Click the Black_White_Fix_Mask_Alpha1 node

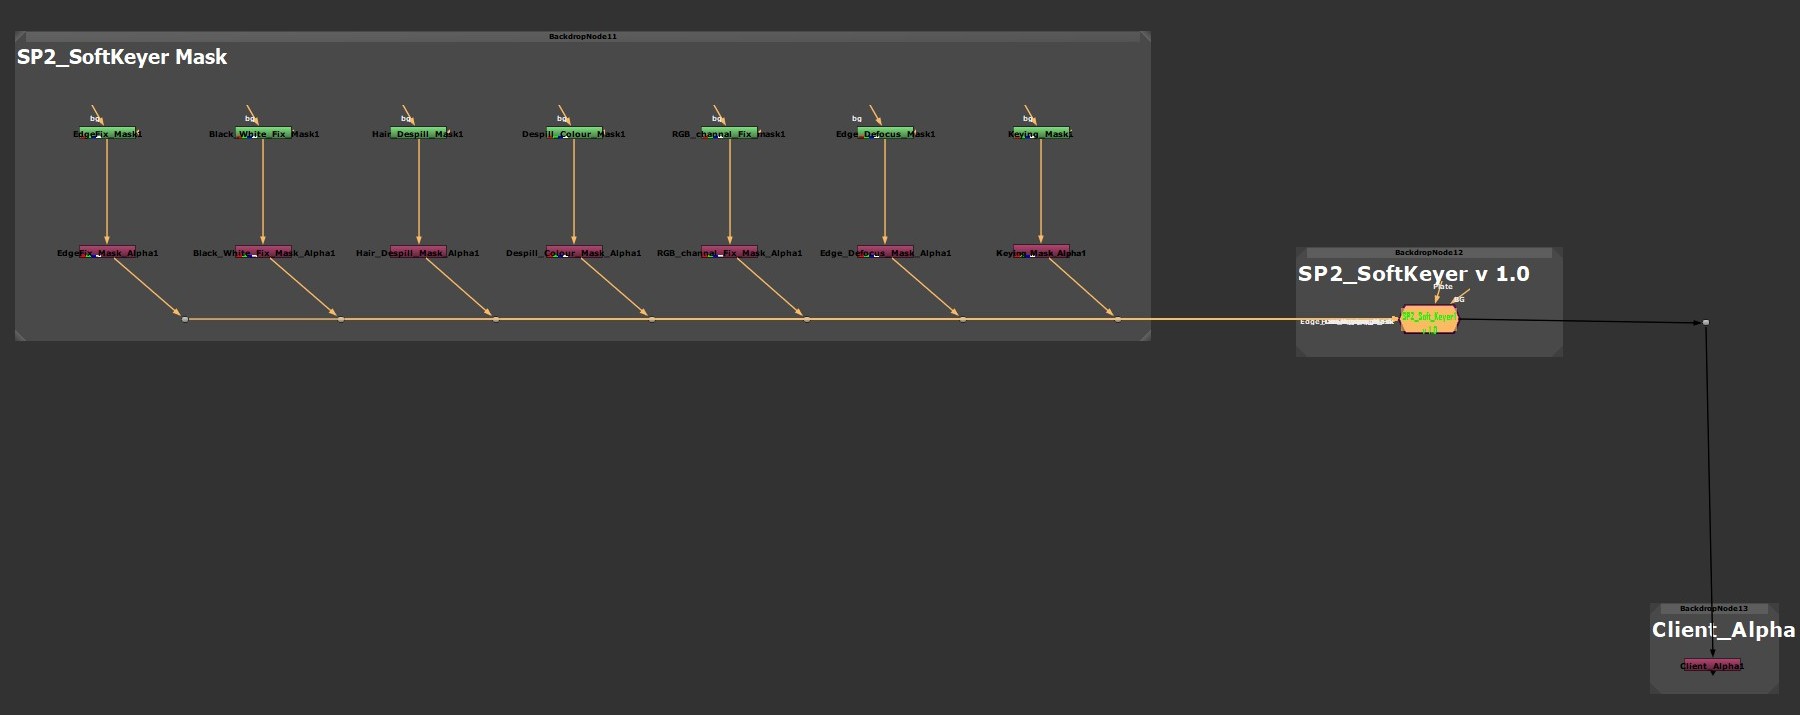263,252
